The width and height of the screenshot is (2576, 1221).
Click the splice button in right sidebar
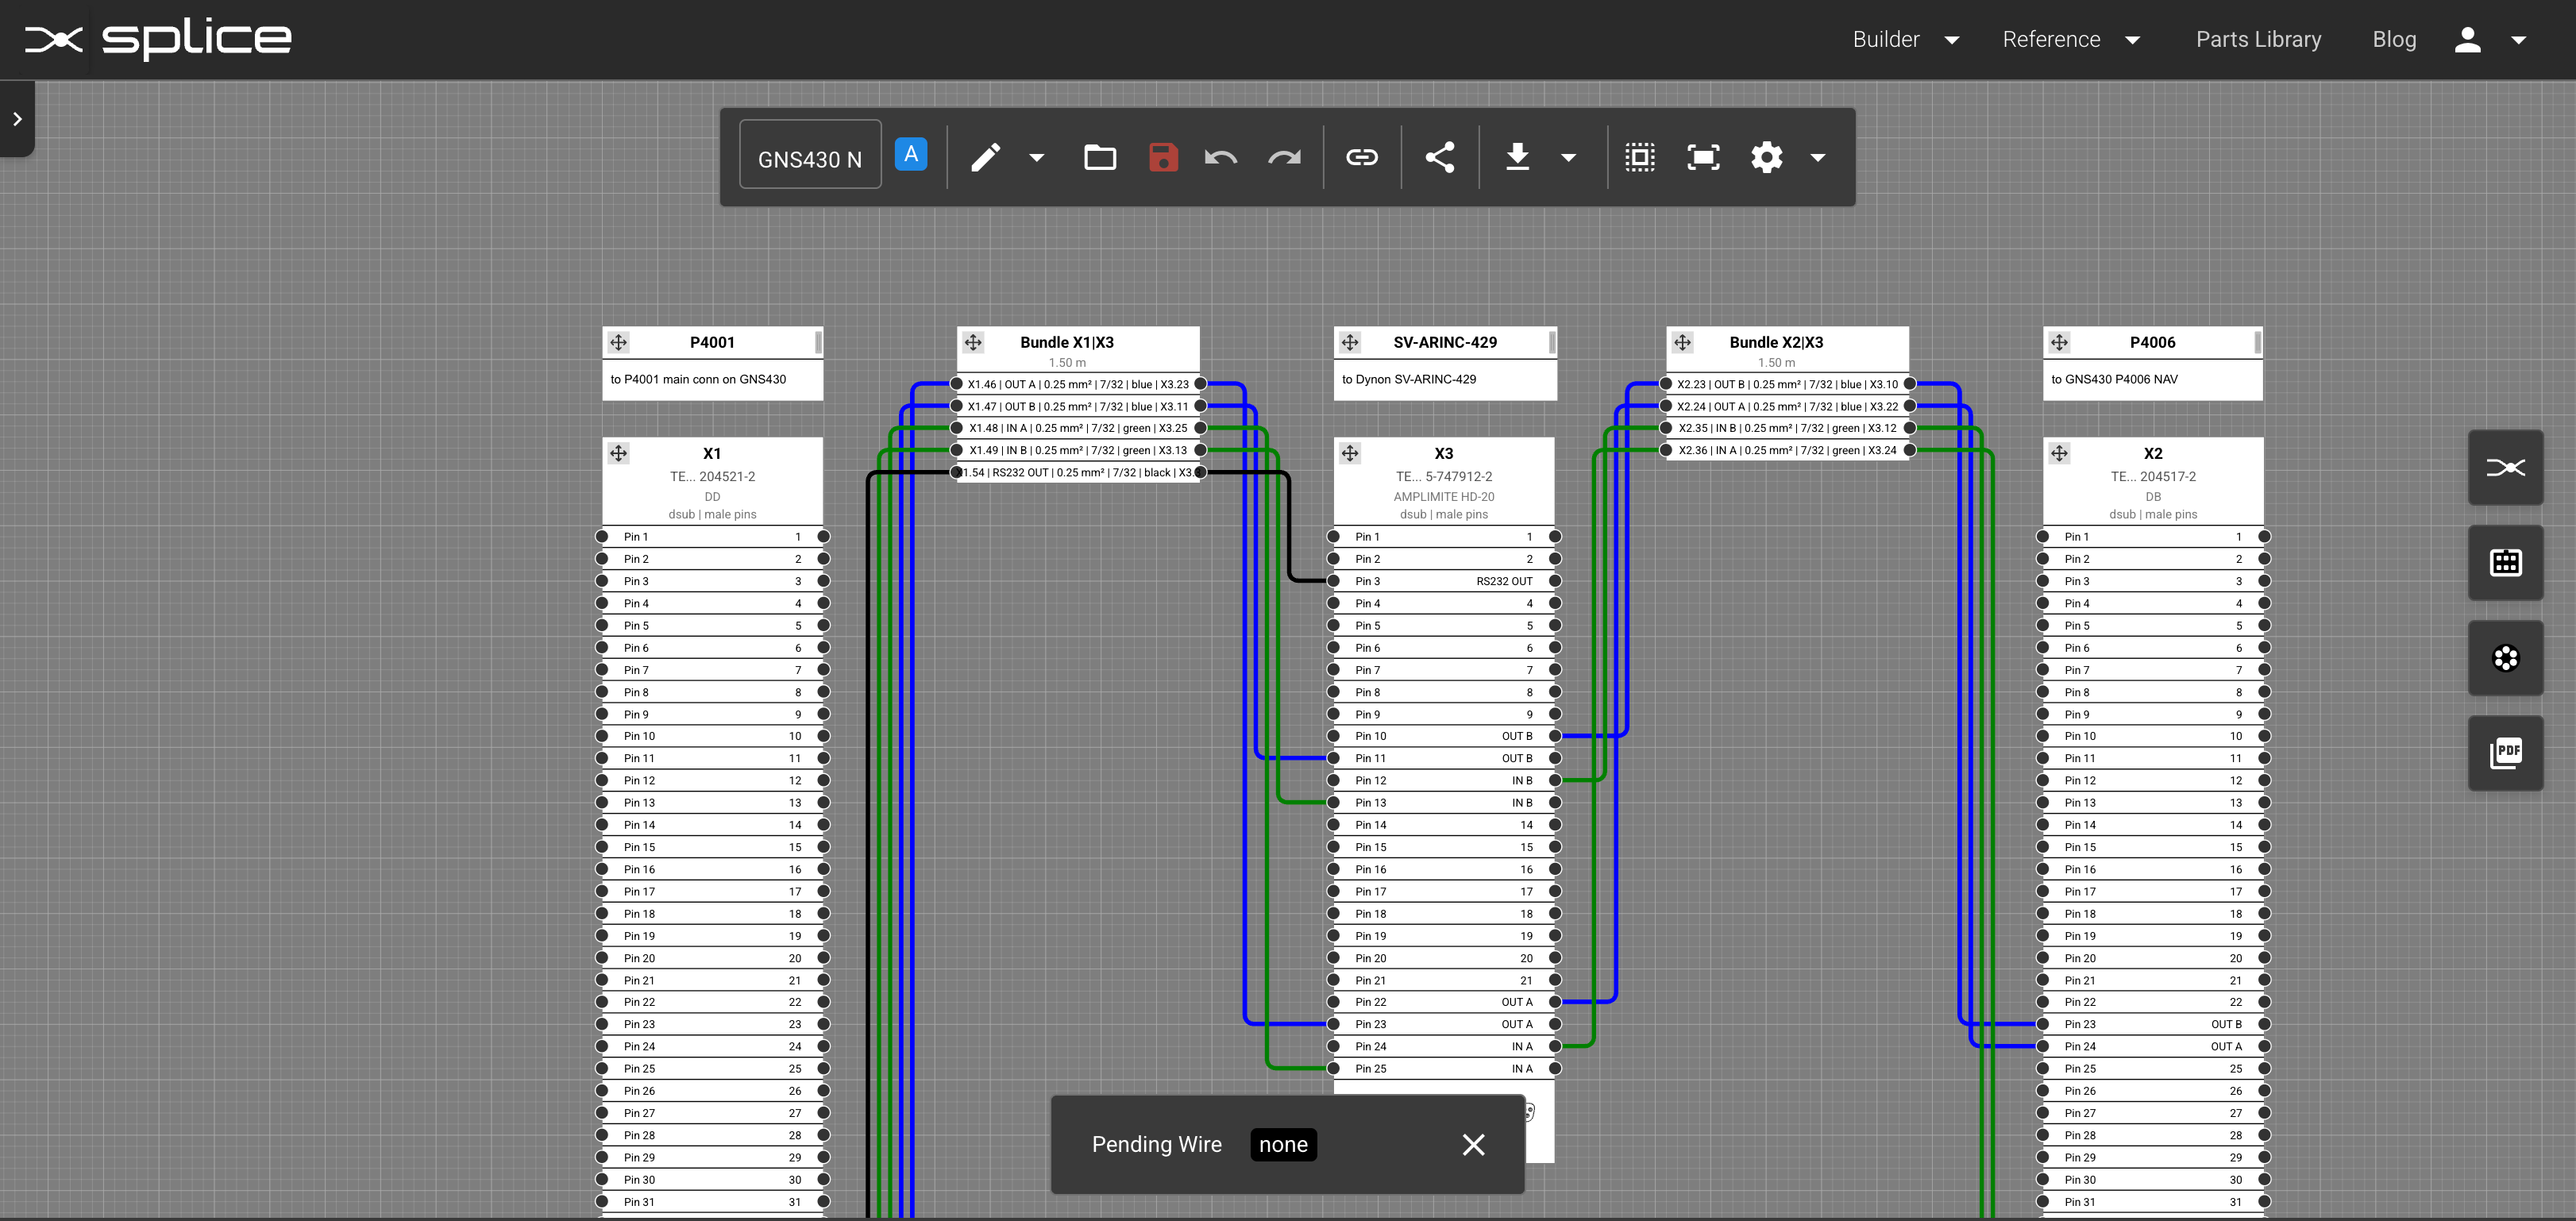click(2505, 467)
